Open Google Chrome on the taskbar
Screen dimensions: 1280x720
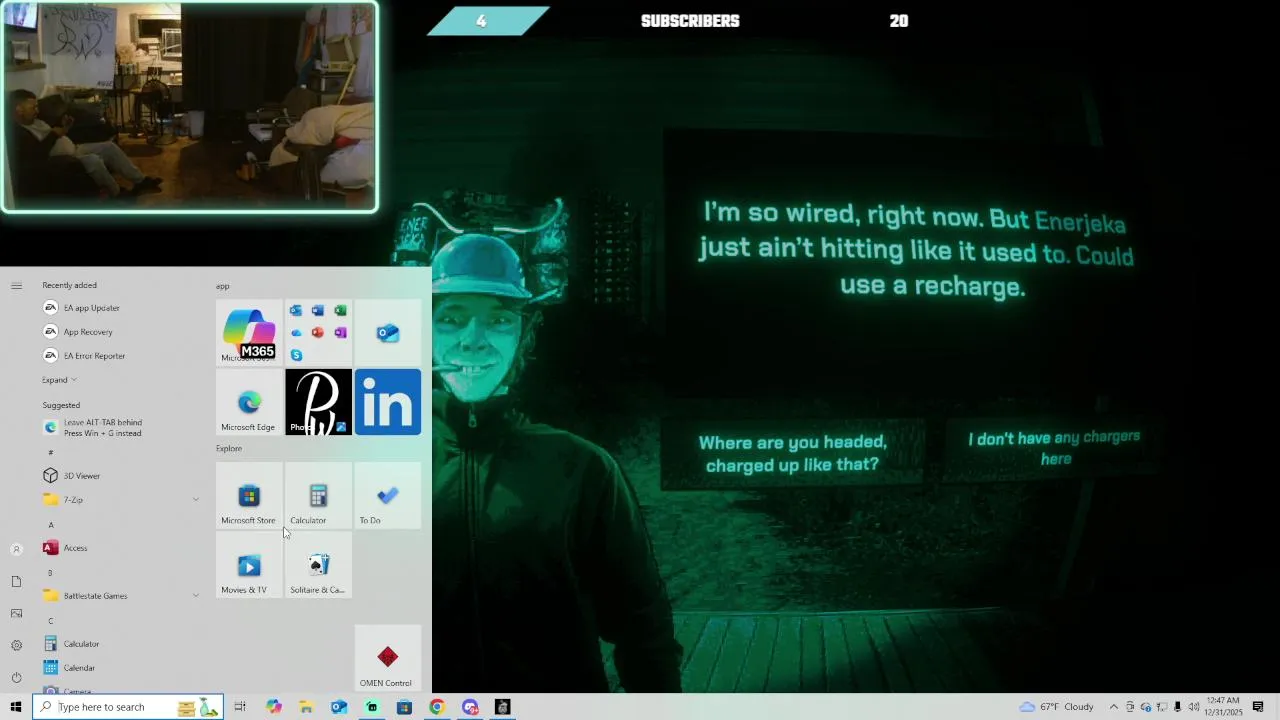tap(437, 707)
